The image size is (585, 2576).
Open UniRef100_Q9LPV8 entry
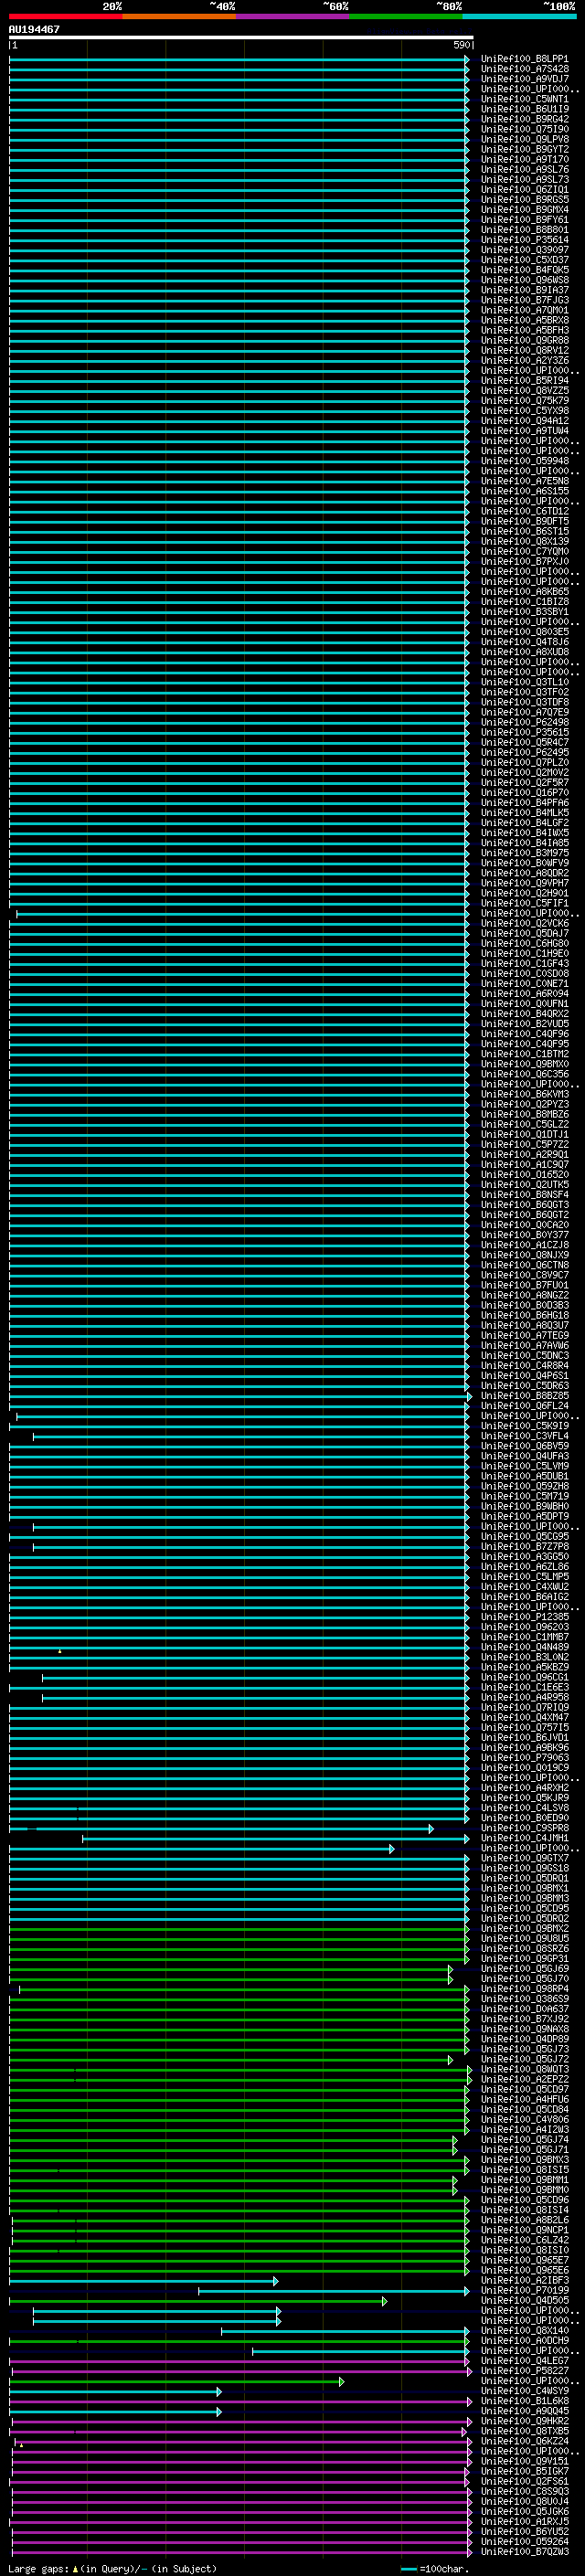coord(524,139)
